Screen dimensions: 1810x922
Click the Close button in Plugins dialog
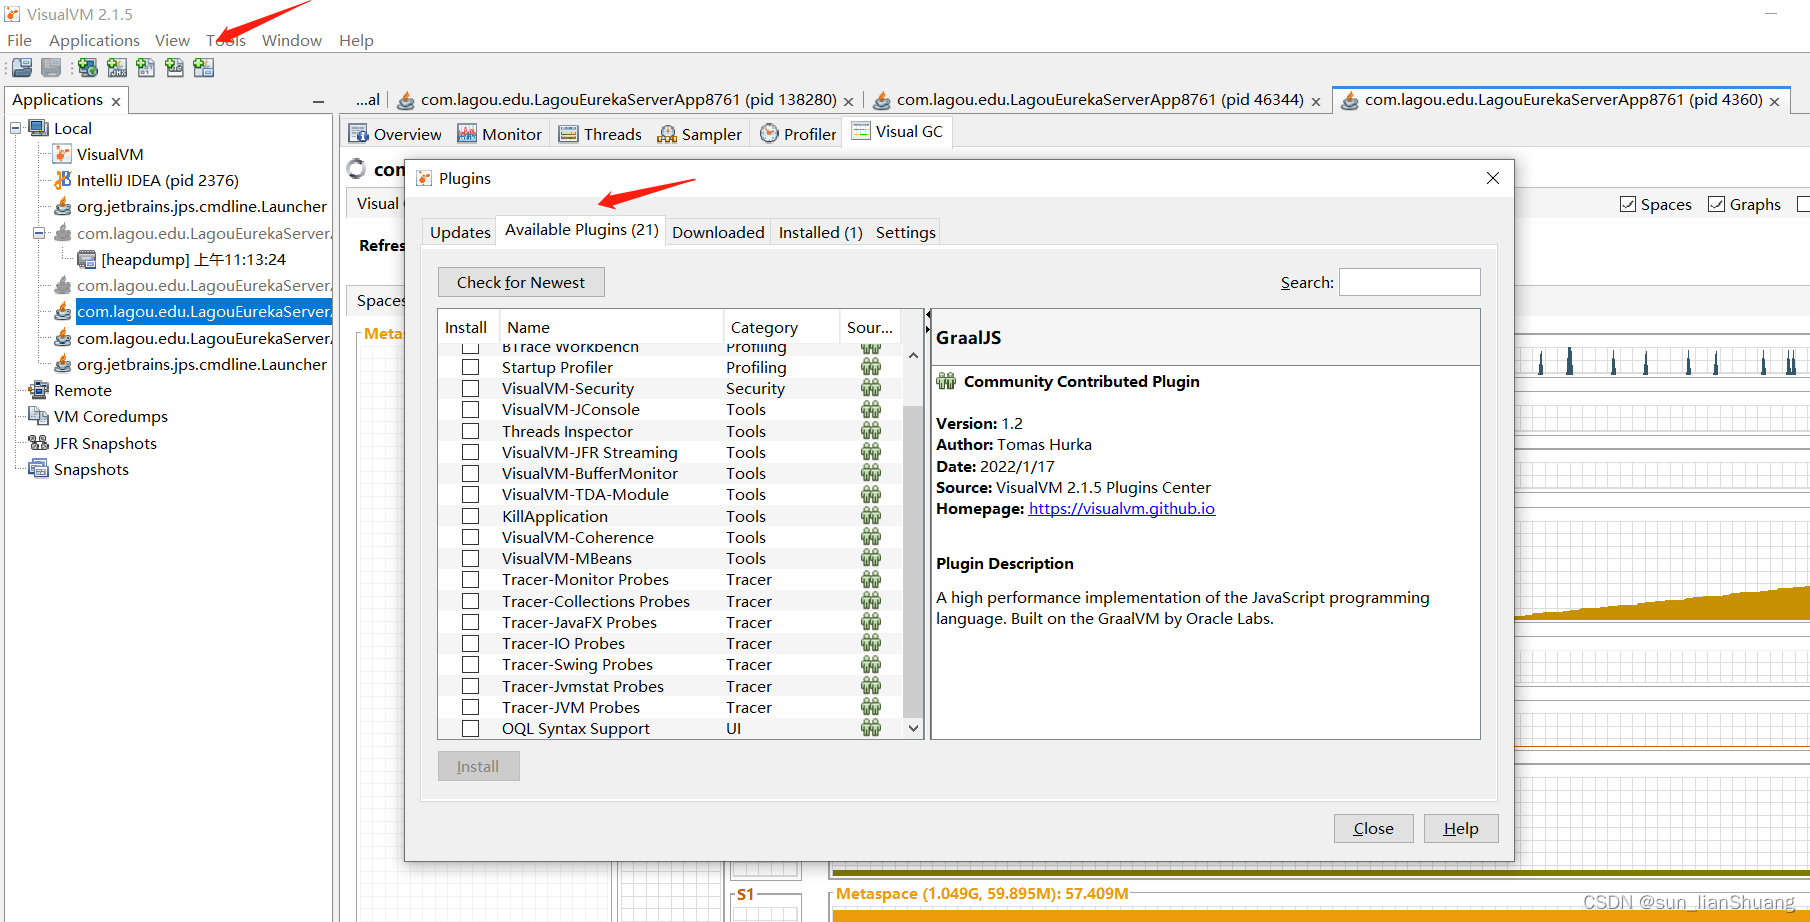[x=1373, y=828]
